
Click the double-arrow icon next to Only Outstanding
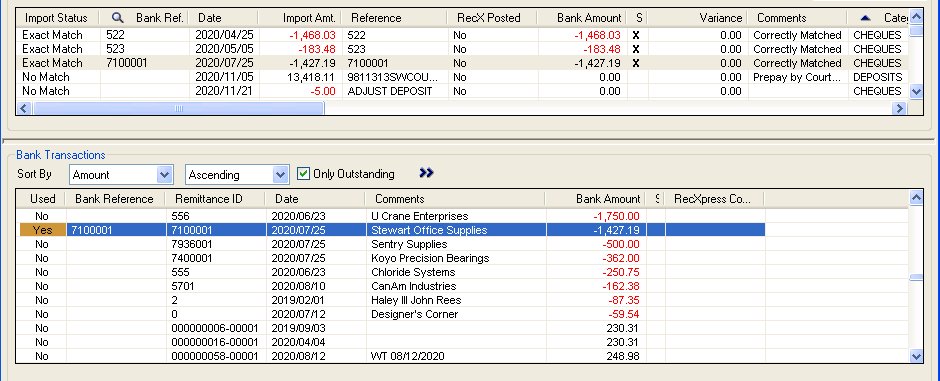[x=426, y=173]
